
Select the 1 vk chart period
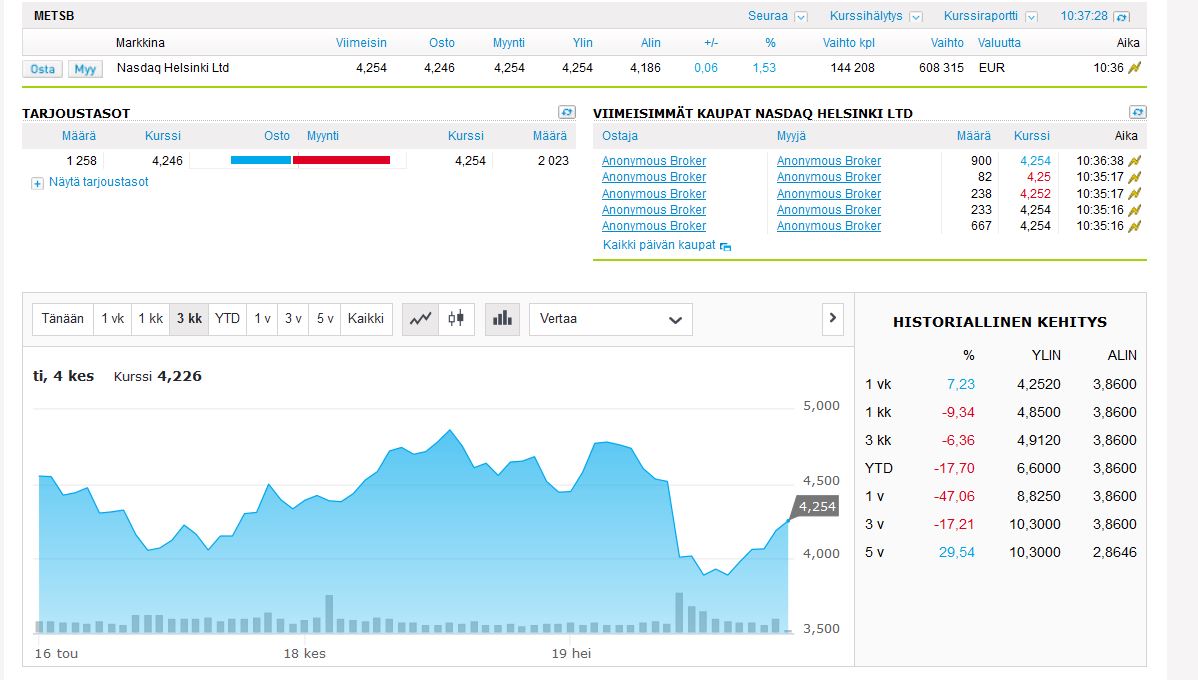click(112, 319)
